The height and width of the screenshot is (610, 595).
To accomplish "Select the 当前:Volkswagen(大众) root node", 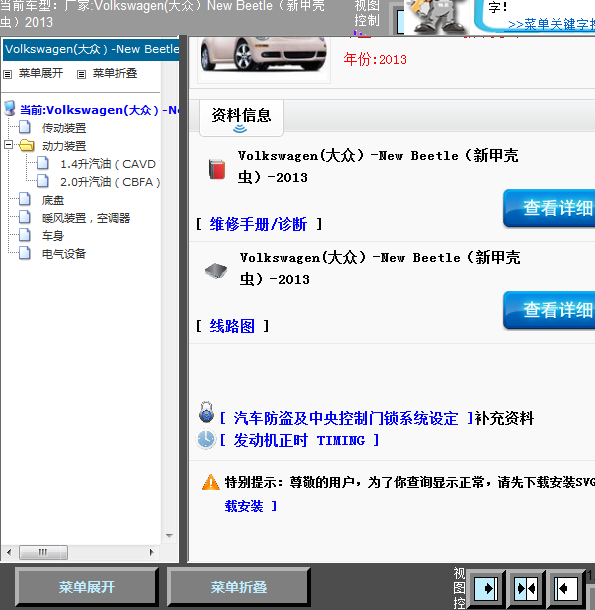I will 99,110.
